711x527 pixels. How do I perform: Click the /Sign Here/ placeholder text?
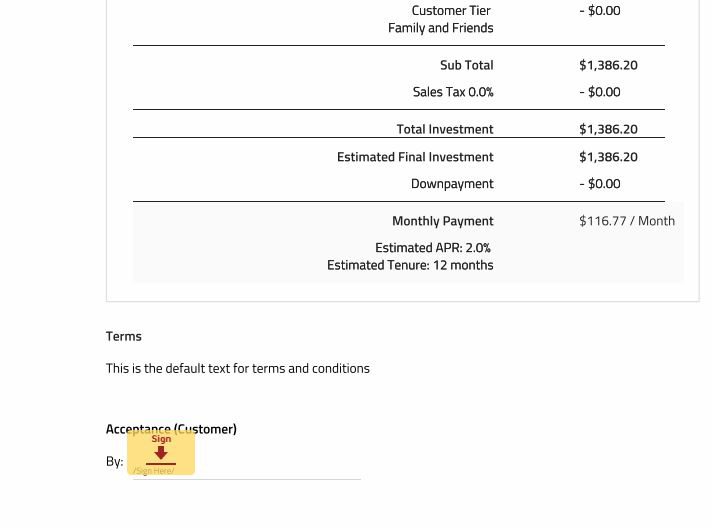[154, 471]
